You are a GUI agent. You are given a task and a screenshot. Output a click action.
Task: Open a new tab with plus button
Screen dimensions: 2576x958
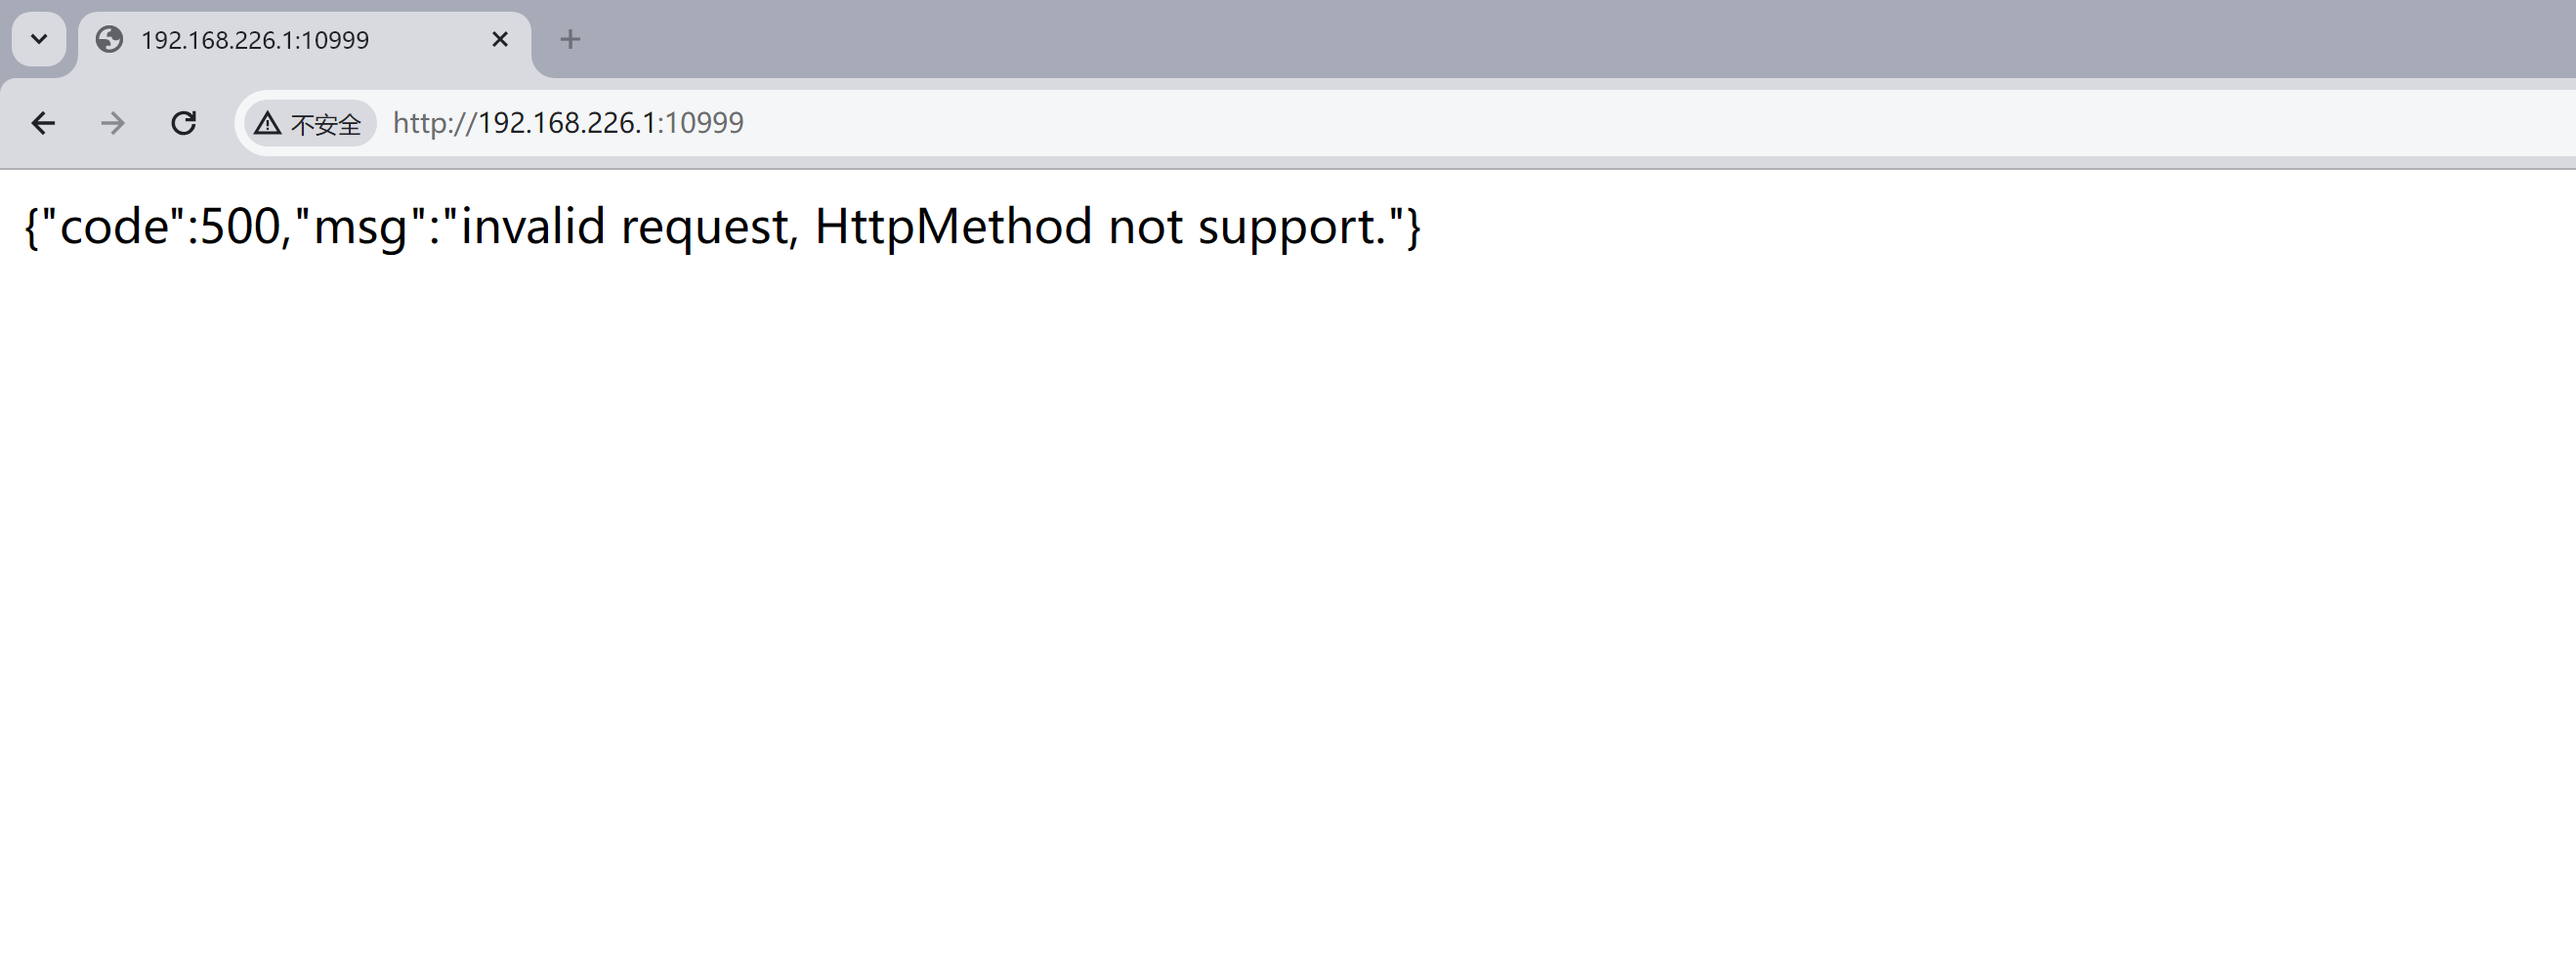pos(570,40)
